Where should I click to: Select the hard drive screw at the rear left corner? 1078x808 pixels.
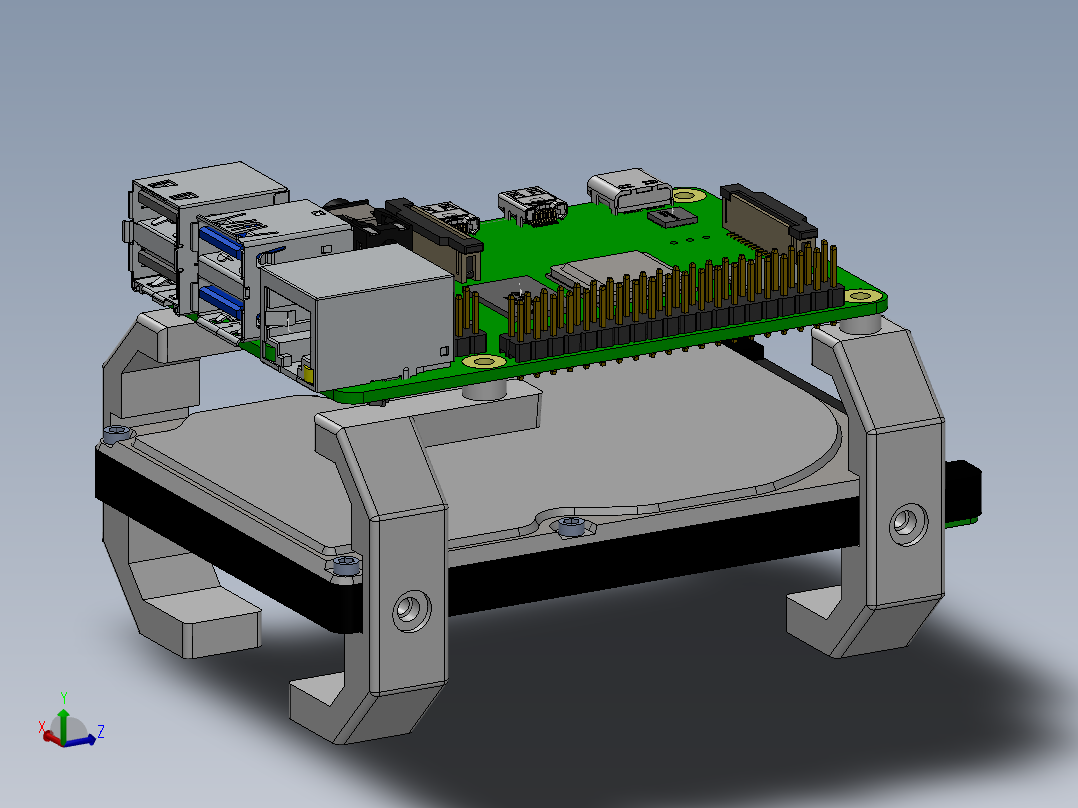coord(117,434)
